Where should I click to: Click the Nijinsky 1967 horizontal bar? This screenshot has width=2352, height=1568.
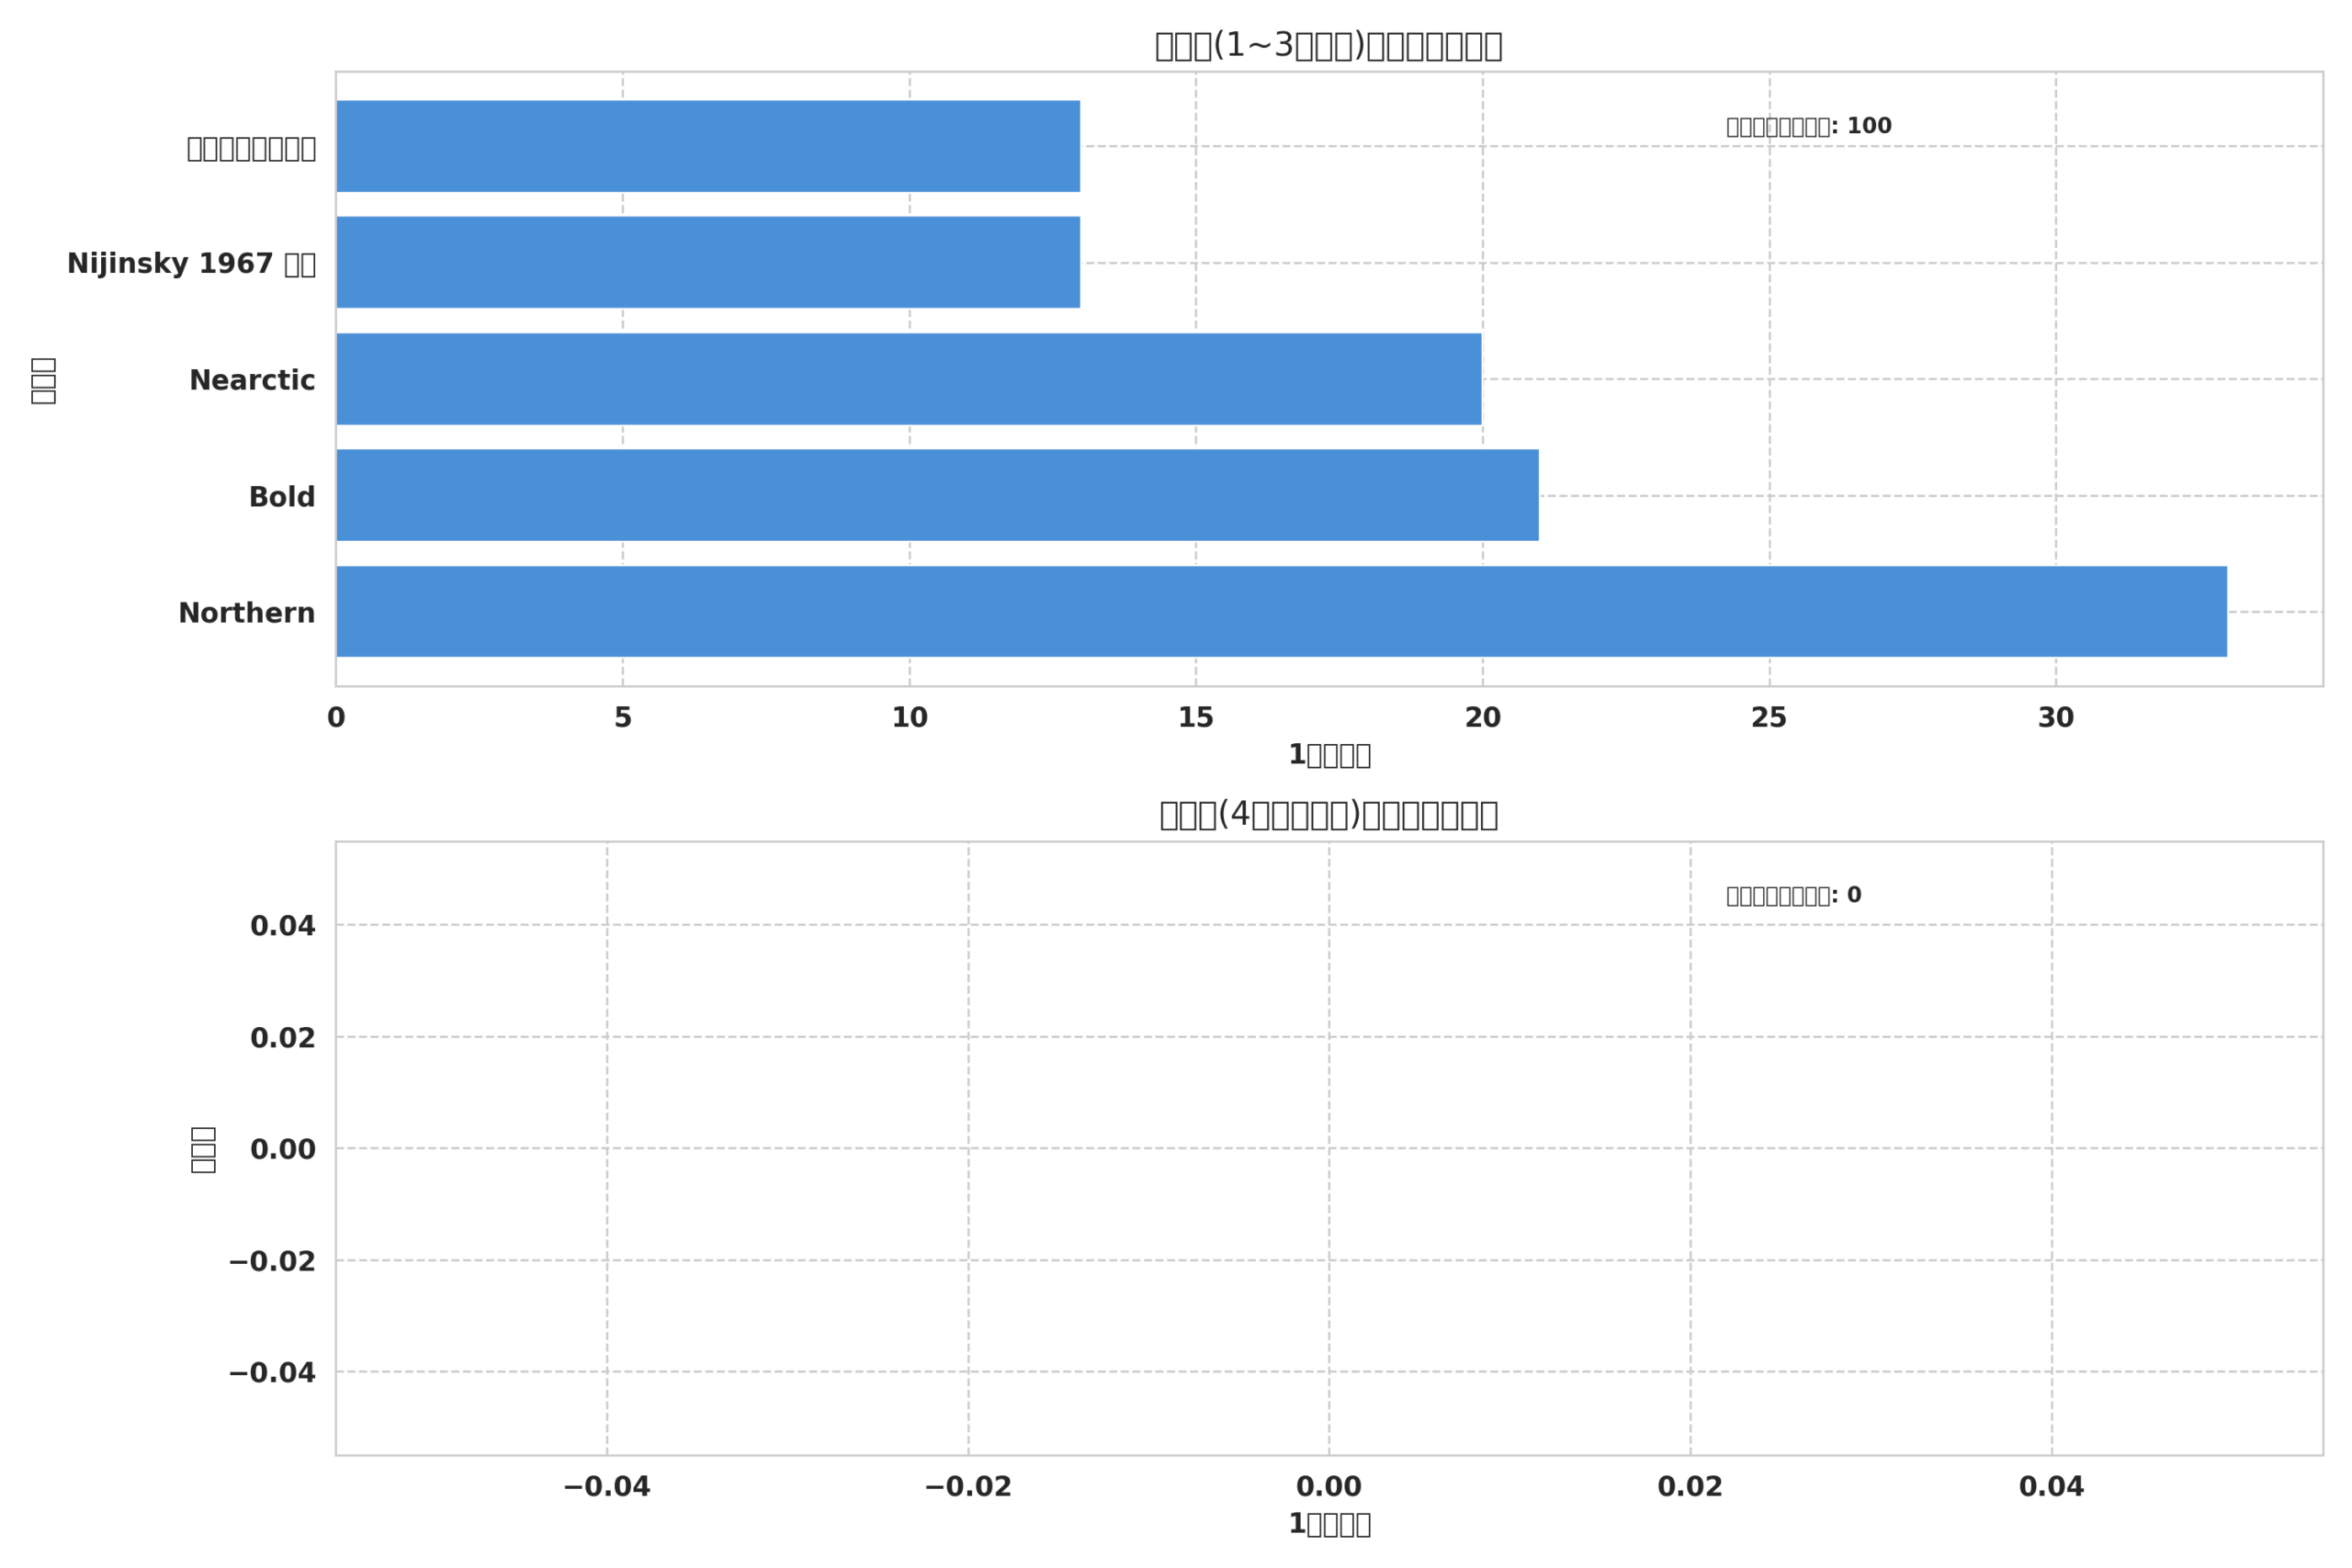click(x=708, y=262)
